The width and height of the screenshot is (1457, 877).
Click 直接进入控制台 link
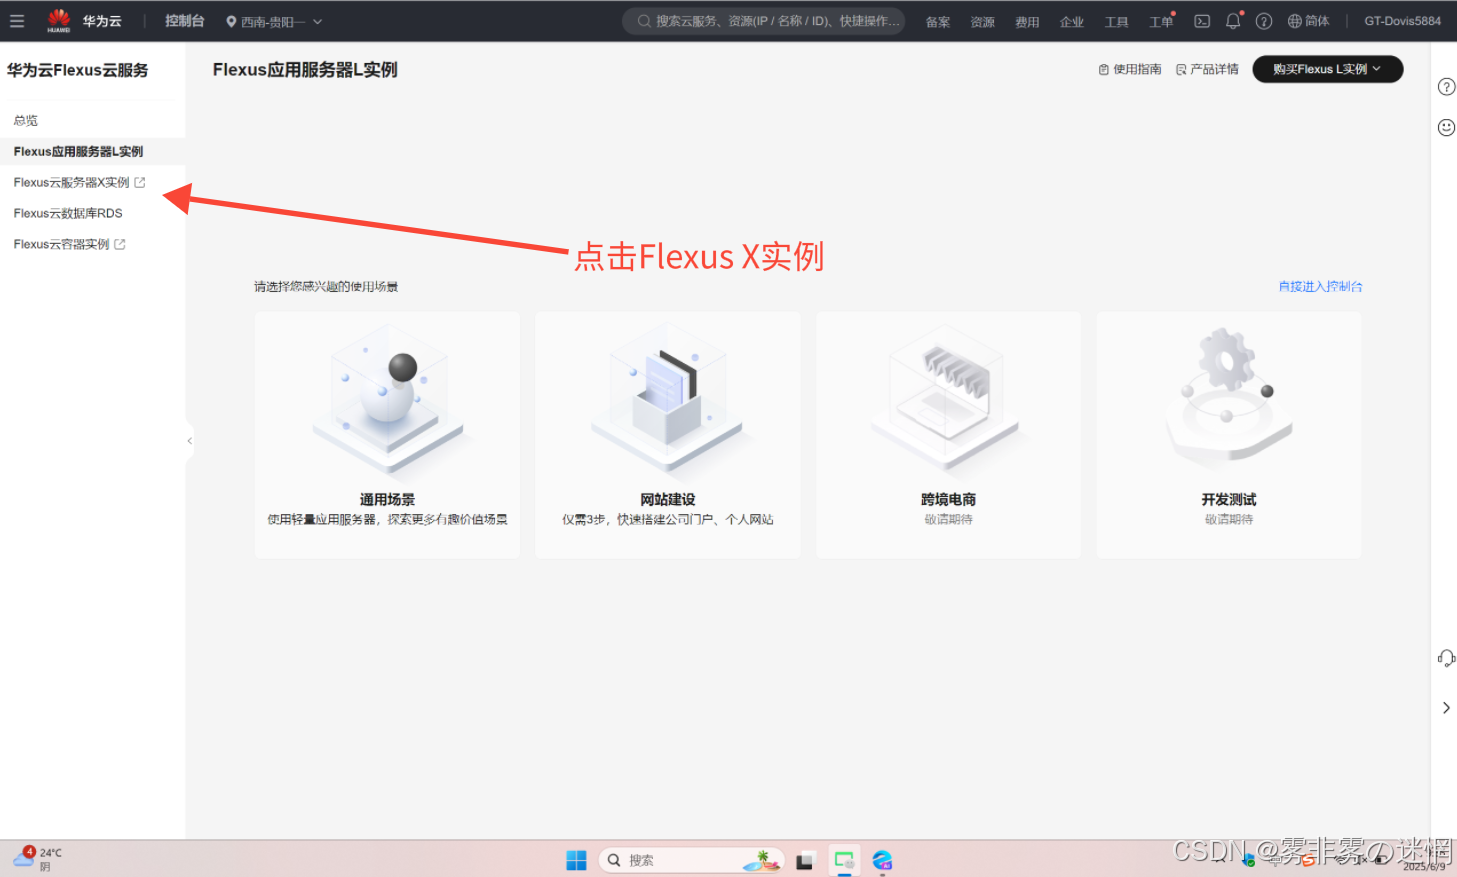point(1320,287)
